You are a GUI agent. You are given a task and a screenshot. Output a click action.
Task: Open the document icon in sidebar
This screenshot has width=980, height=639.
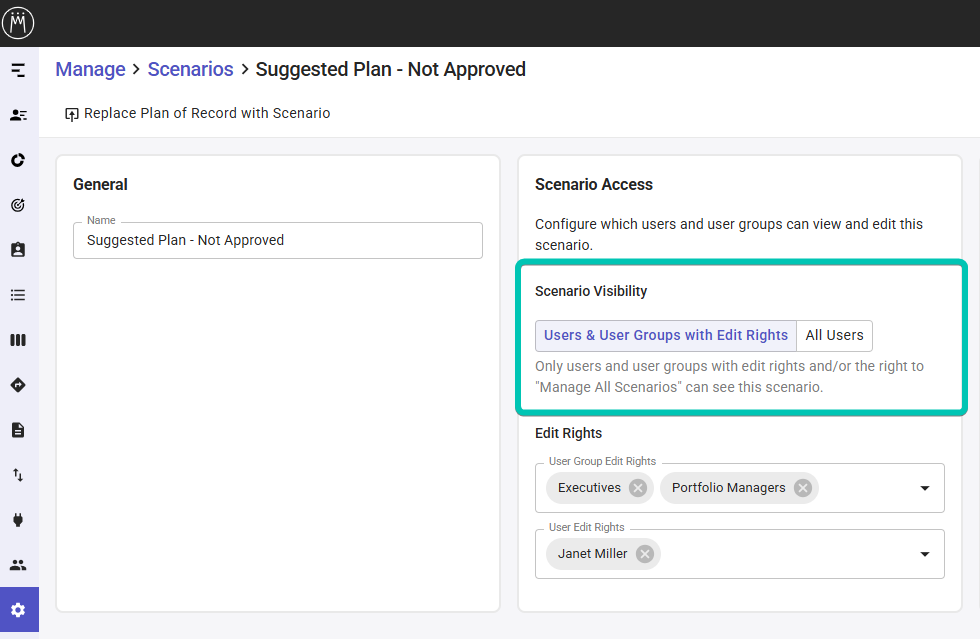tap(18, 430)
